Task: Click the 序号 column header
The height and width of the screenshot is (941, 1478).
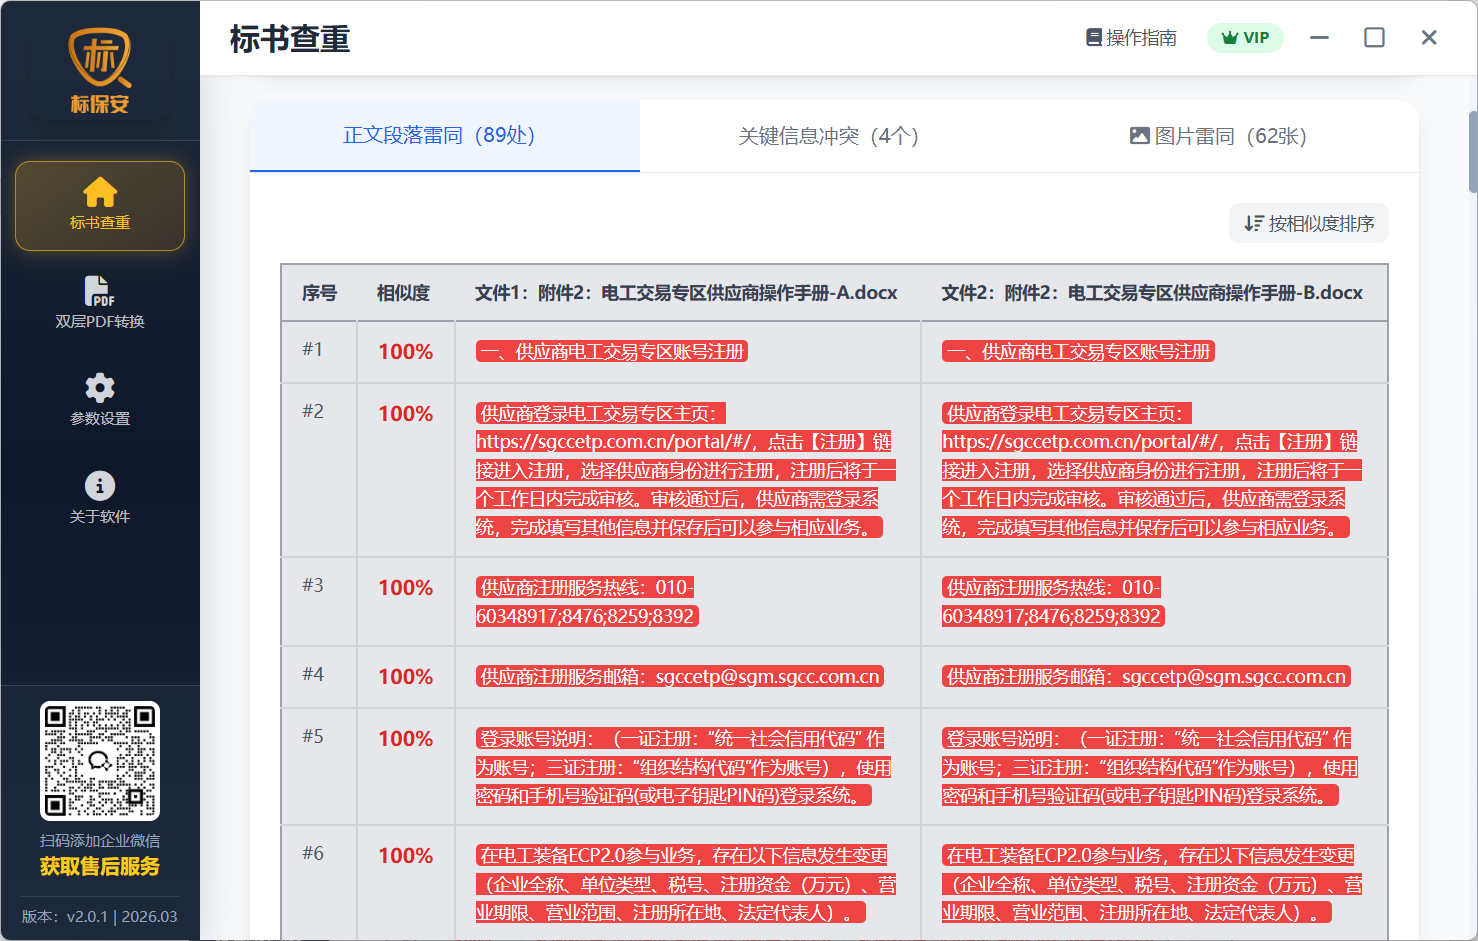Action: point(319,293)
